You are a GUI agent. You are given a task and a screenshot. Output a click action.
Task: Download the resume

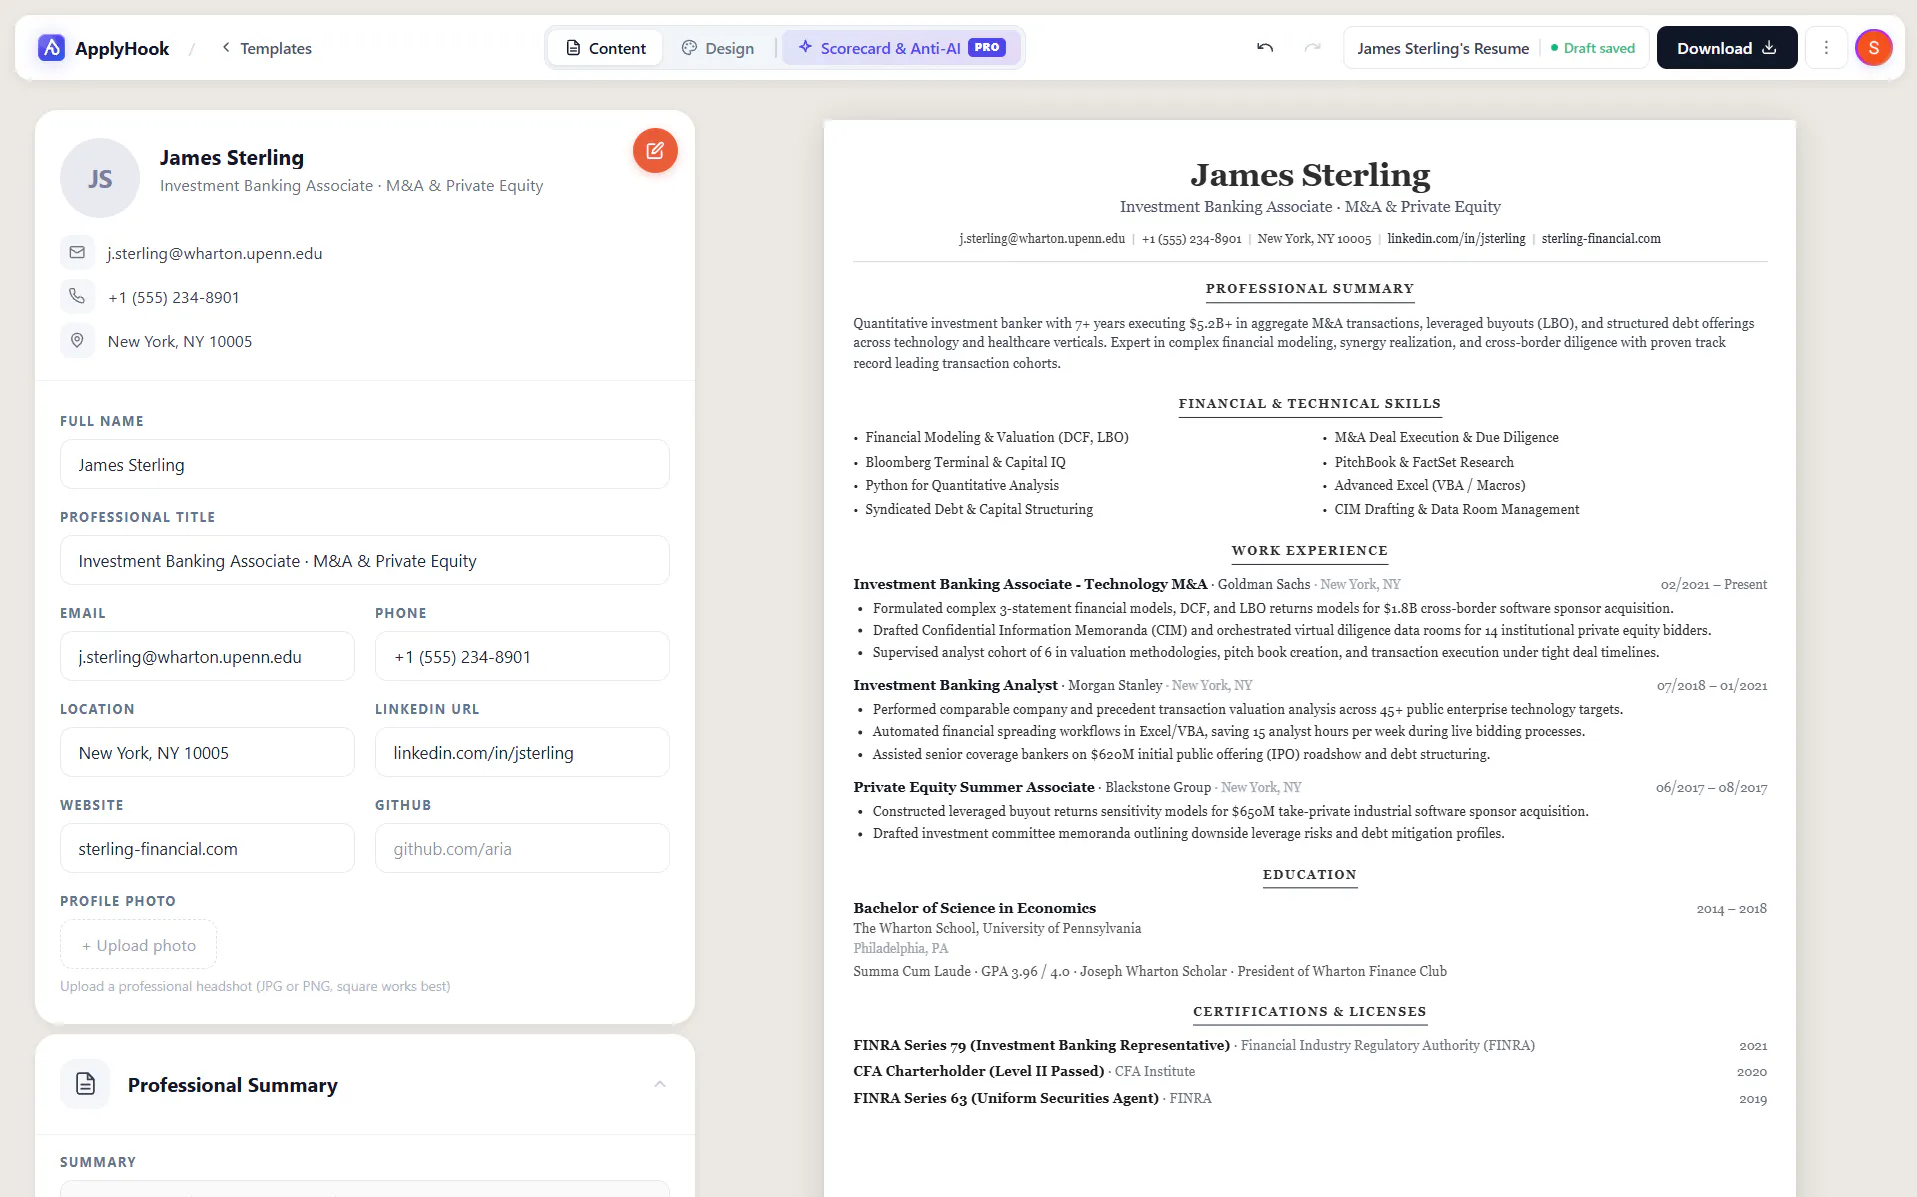pos(1727,48)
